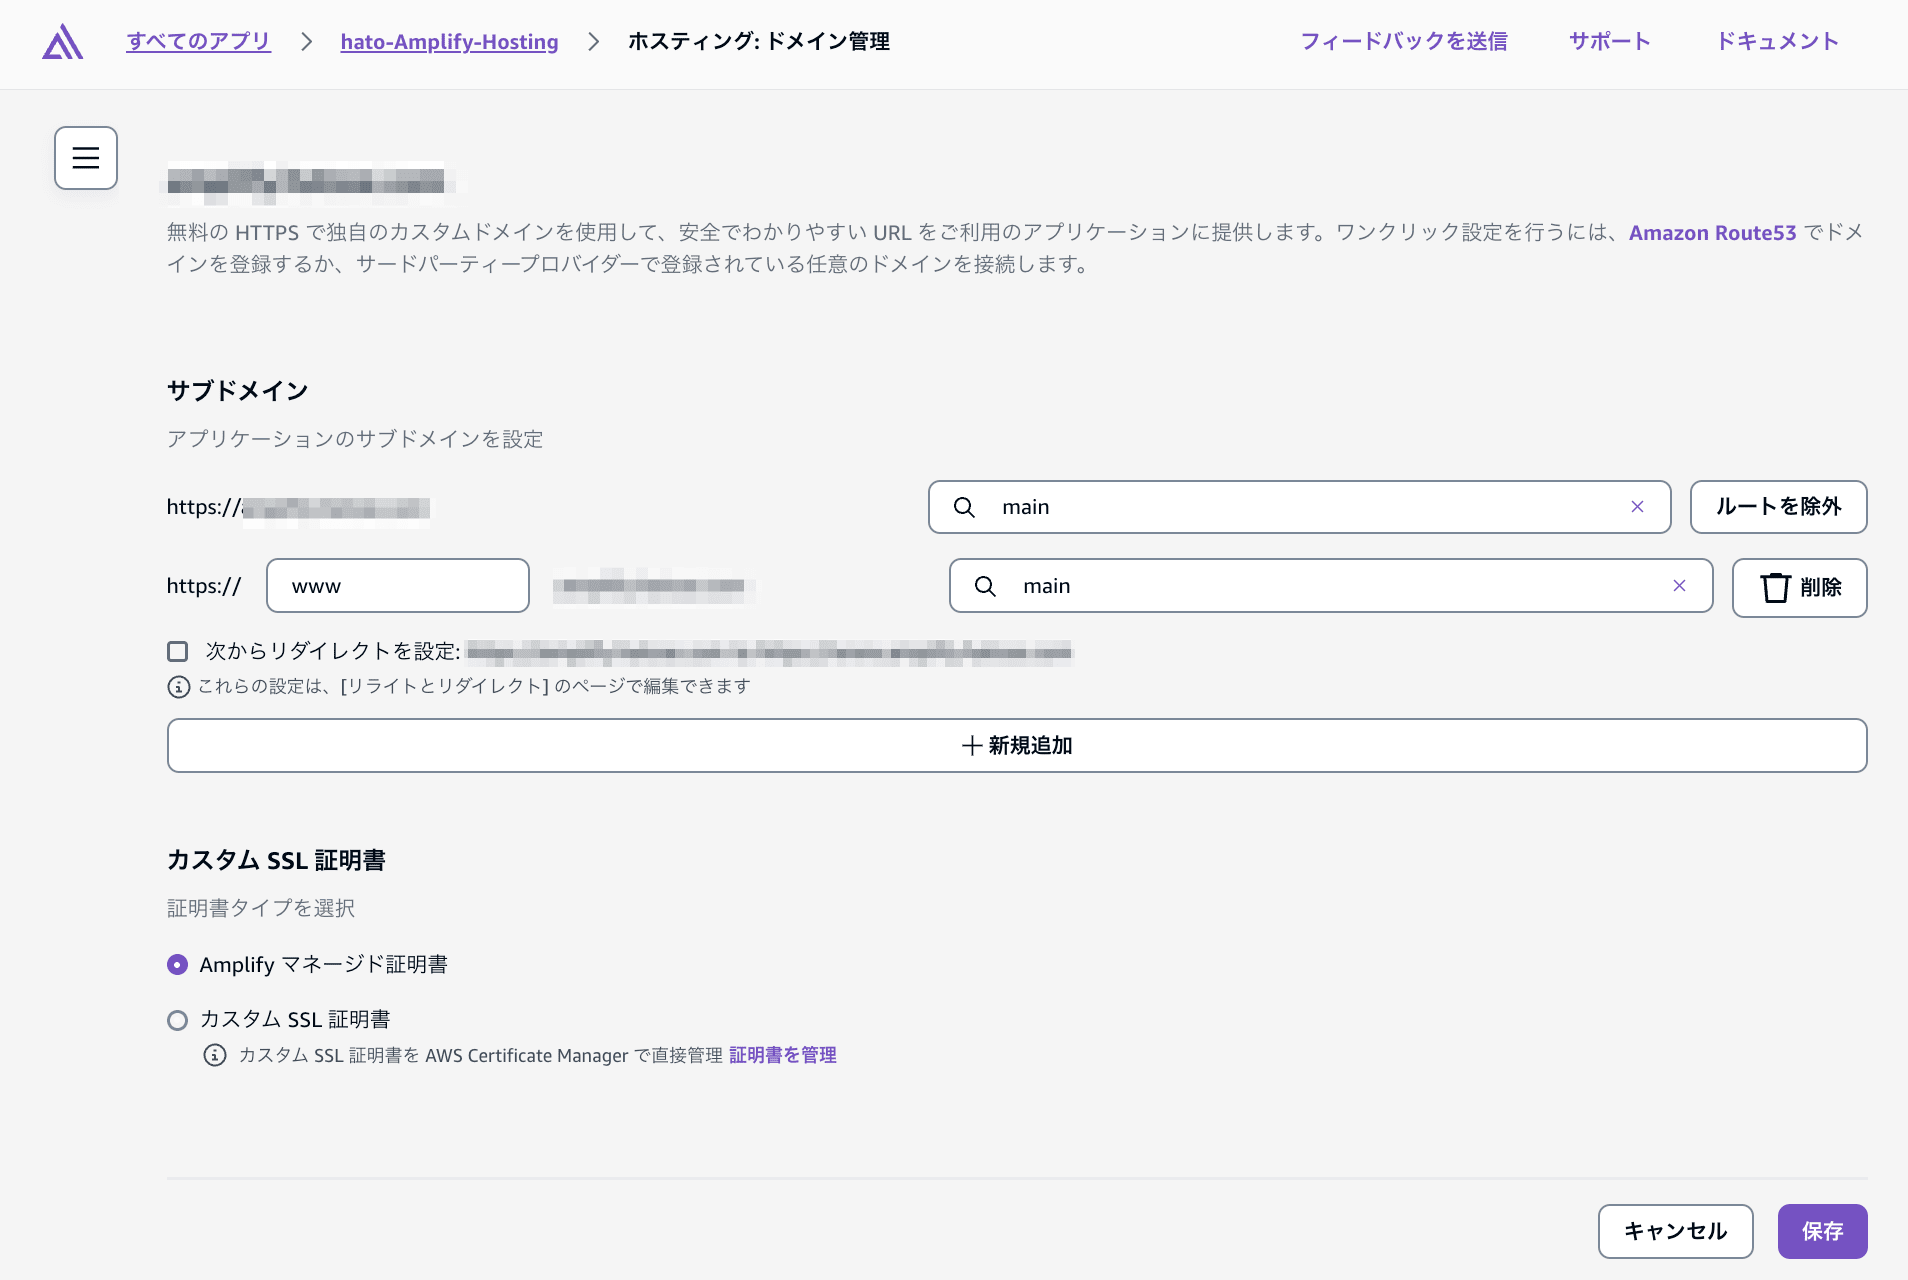Click the info icon under Custom SSL certificate

214,1056
